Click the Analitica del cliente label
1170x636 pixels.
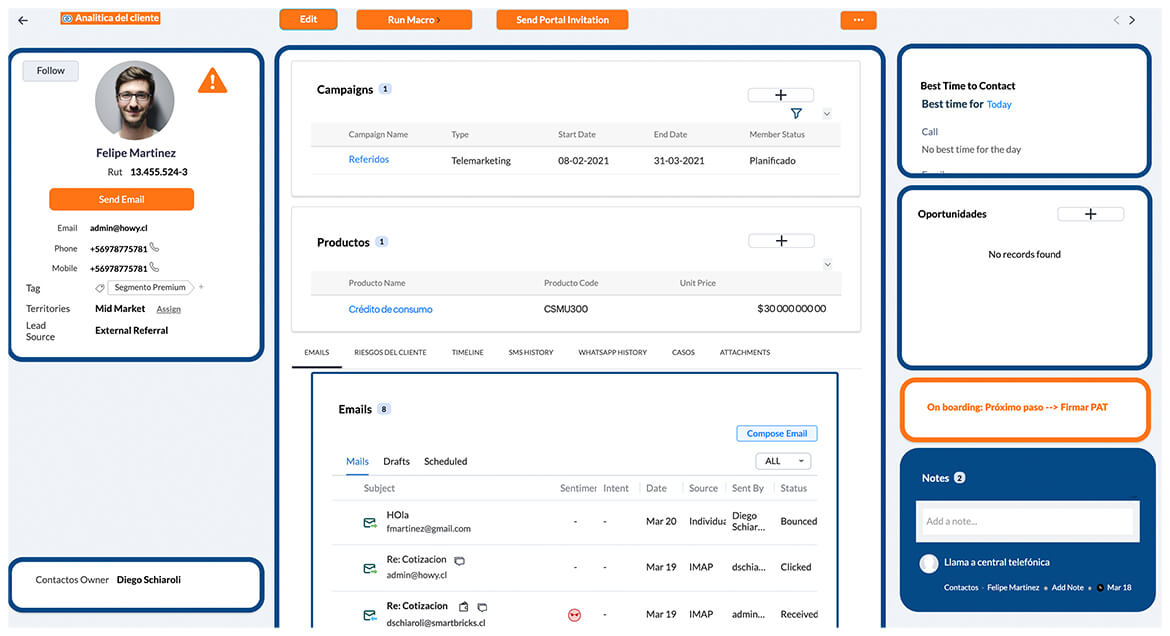tap(110, 18)
